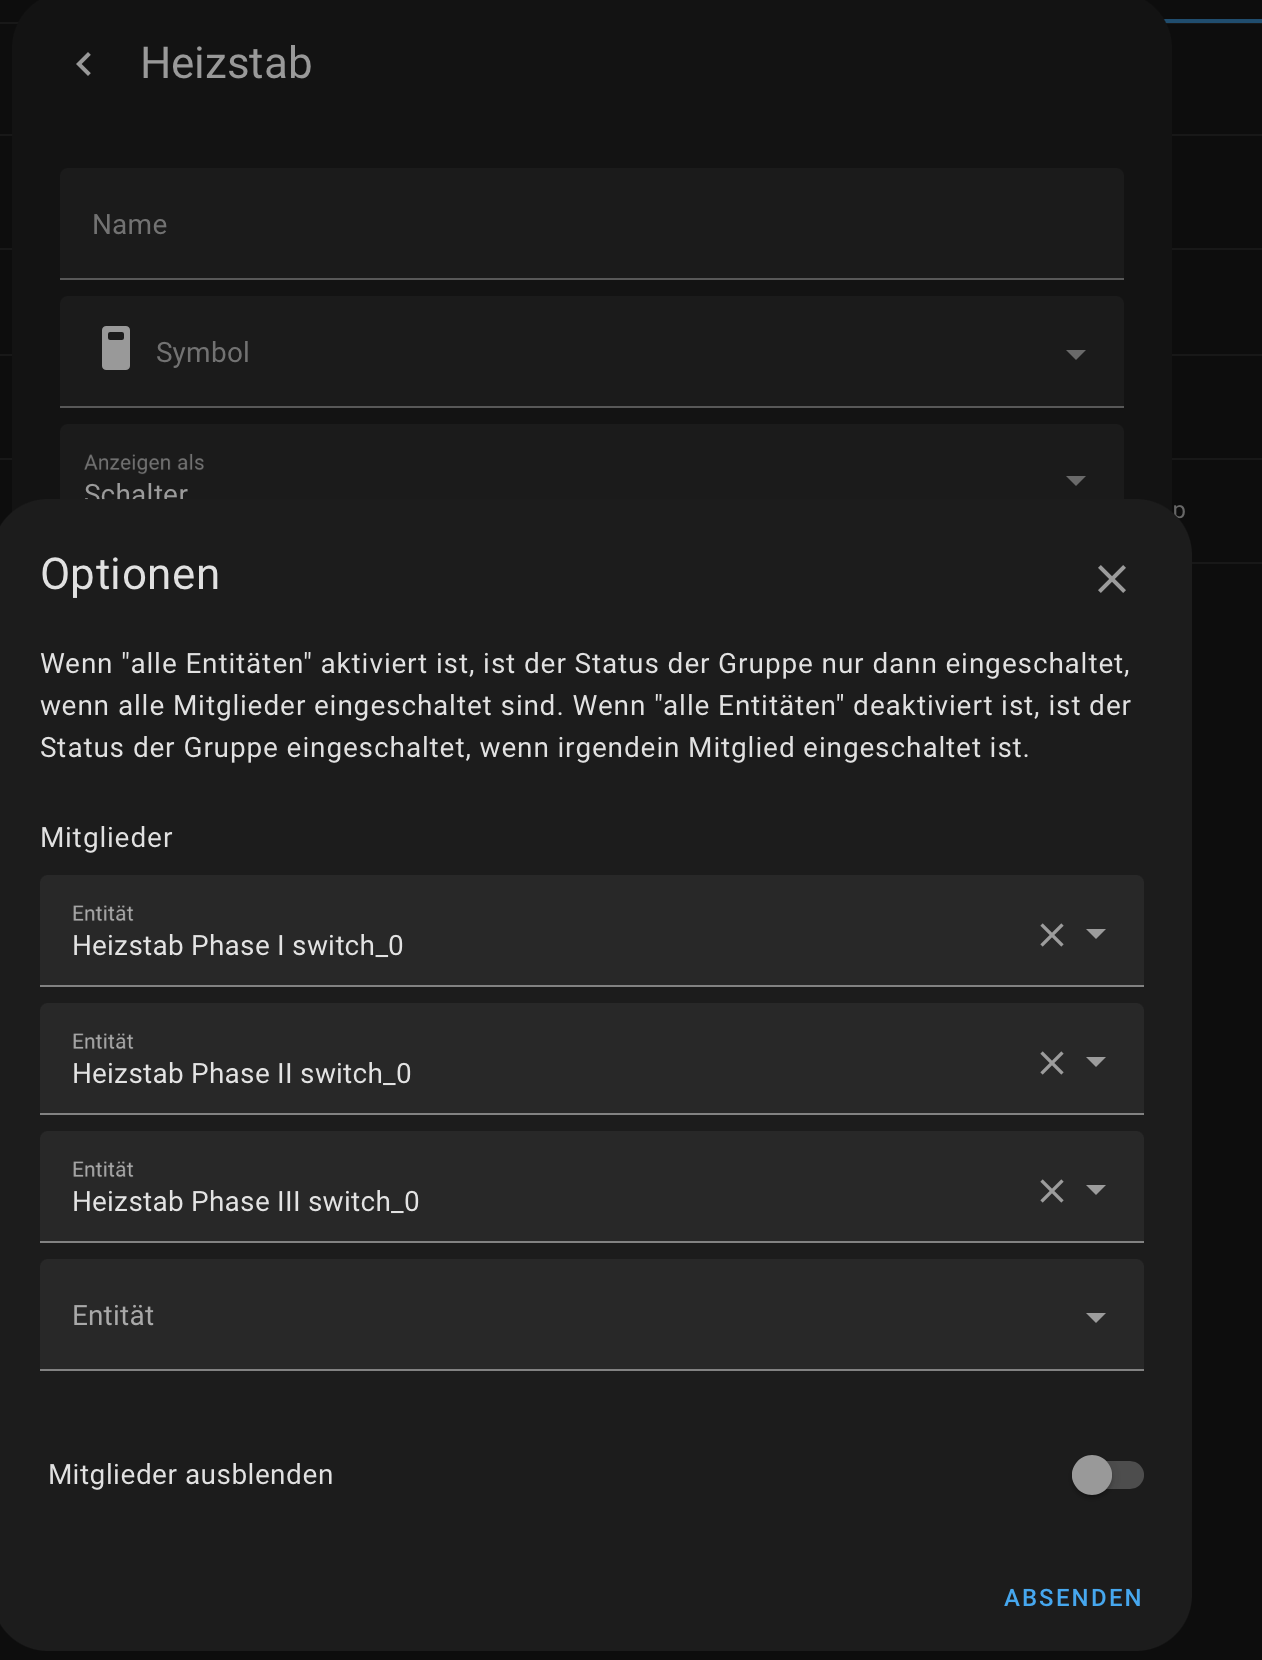Open Heizstab Phase III entity dropdown arrow

pos(1096,1190)
